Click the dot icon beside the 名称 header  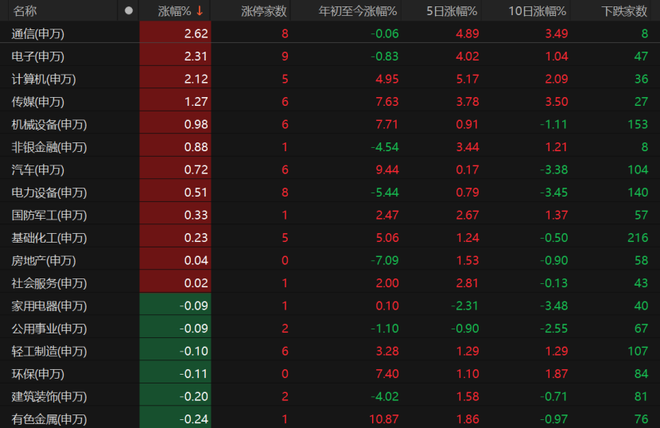coord(128,11)
